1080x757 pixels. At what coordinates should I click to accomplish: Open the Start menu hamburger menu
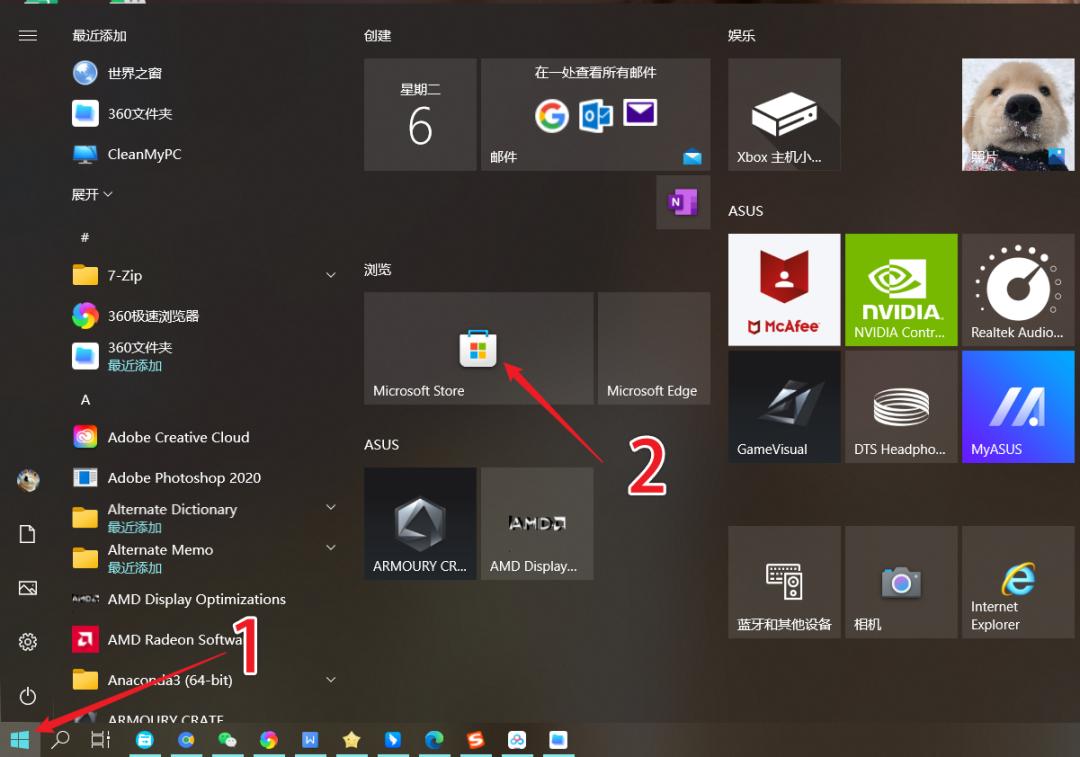click(27, 35)
